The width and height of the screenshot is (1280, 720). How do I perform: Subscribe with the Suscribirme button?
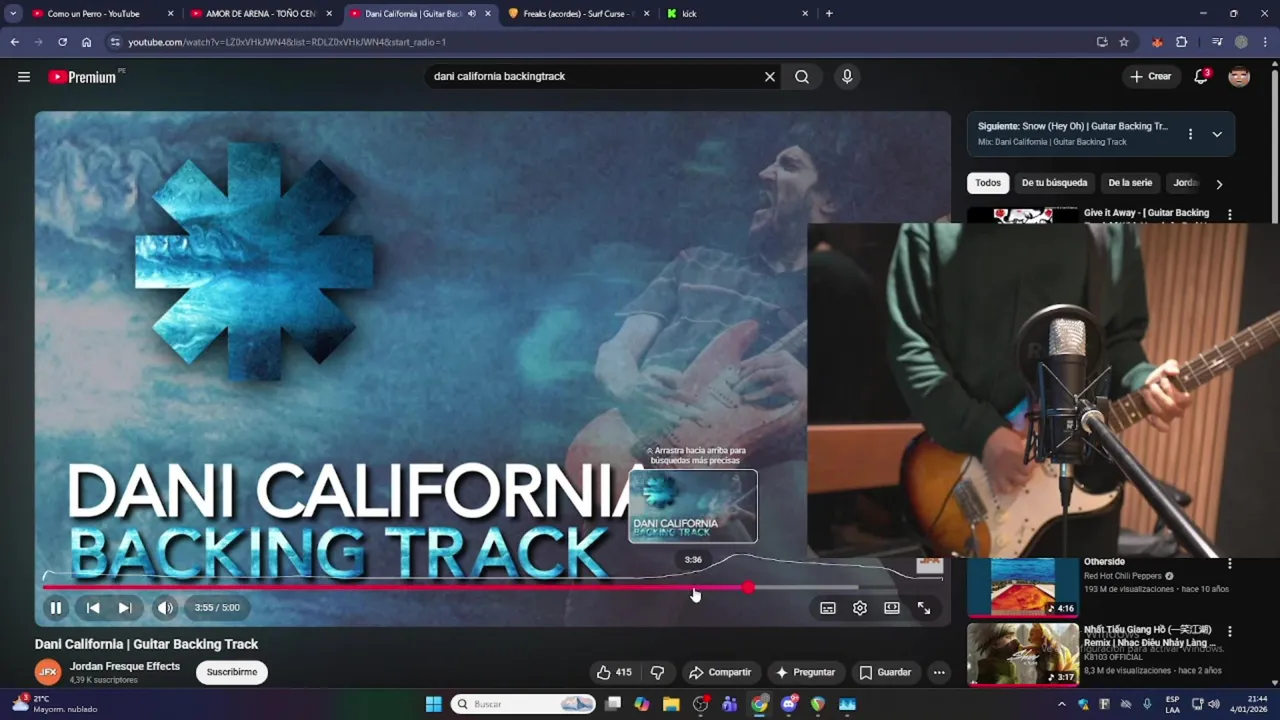click(232, 672)
